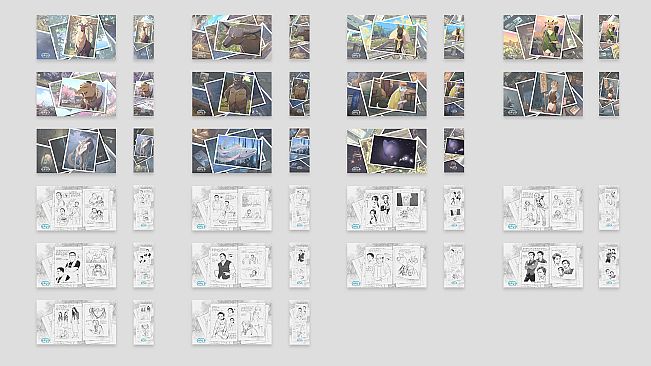Open the wide bear with cherry blossoms collage
The height and width of the screenshot is (366, 651).
pyautogui.click(x=76, y=94)
